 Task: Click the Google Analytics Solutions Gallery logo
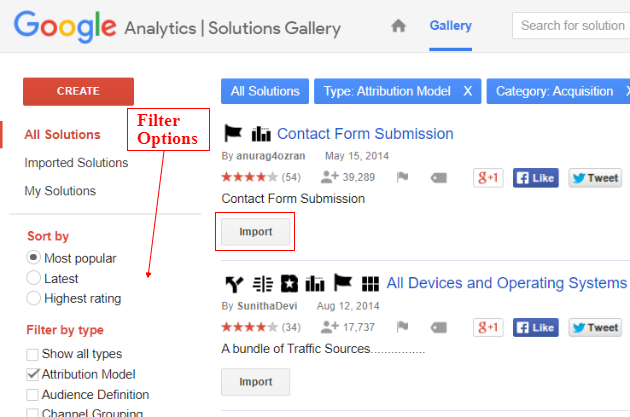coord(177,27)
